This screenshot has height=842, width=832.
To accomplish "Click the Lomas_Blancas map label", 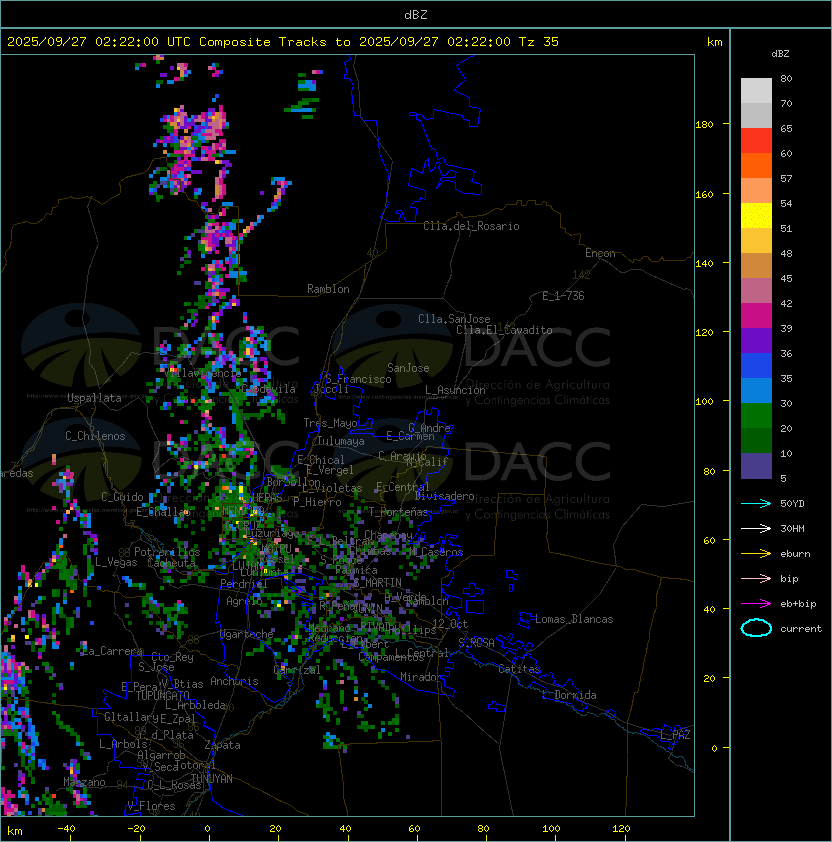I will (x=574, y=619).
